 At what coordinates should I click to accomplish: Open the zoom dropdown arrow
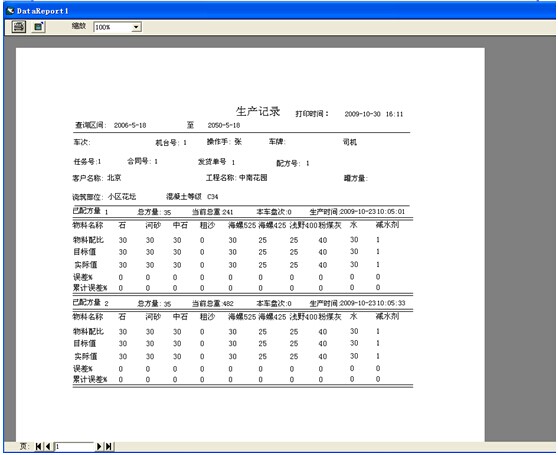pos(136,27)
